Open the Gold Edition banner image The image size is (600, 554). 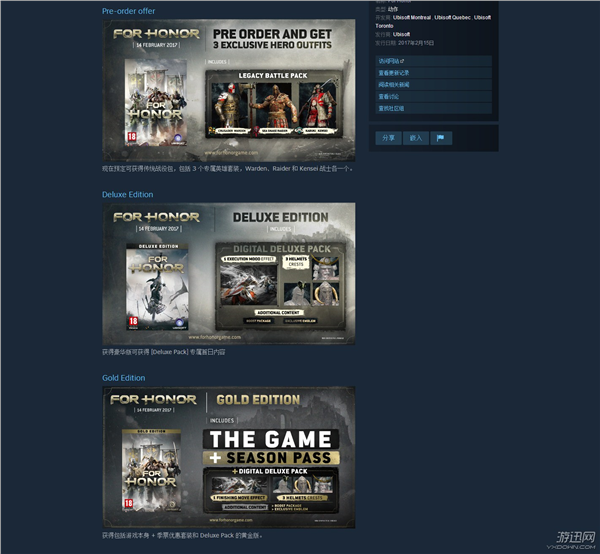click(229, 457)
